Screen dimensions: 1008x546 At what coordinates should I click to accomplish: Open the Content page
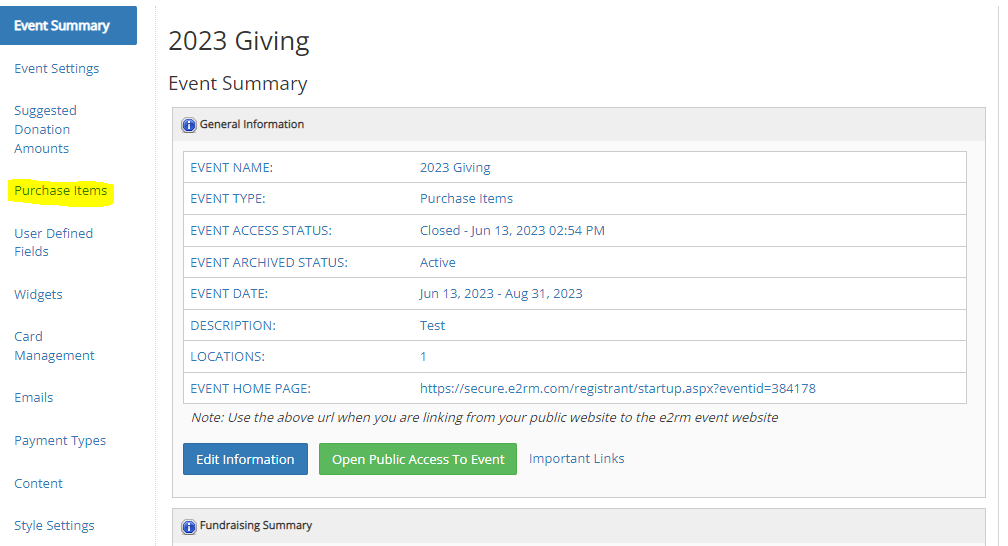pos(38,484)
